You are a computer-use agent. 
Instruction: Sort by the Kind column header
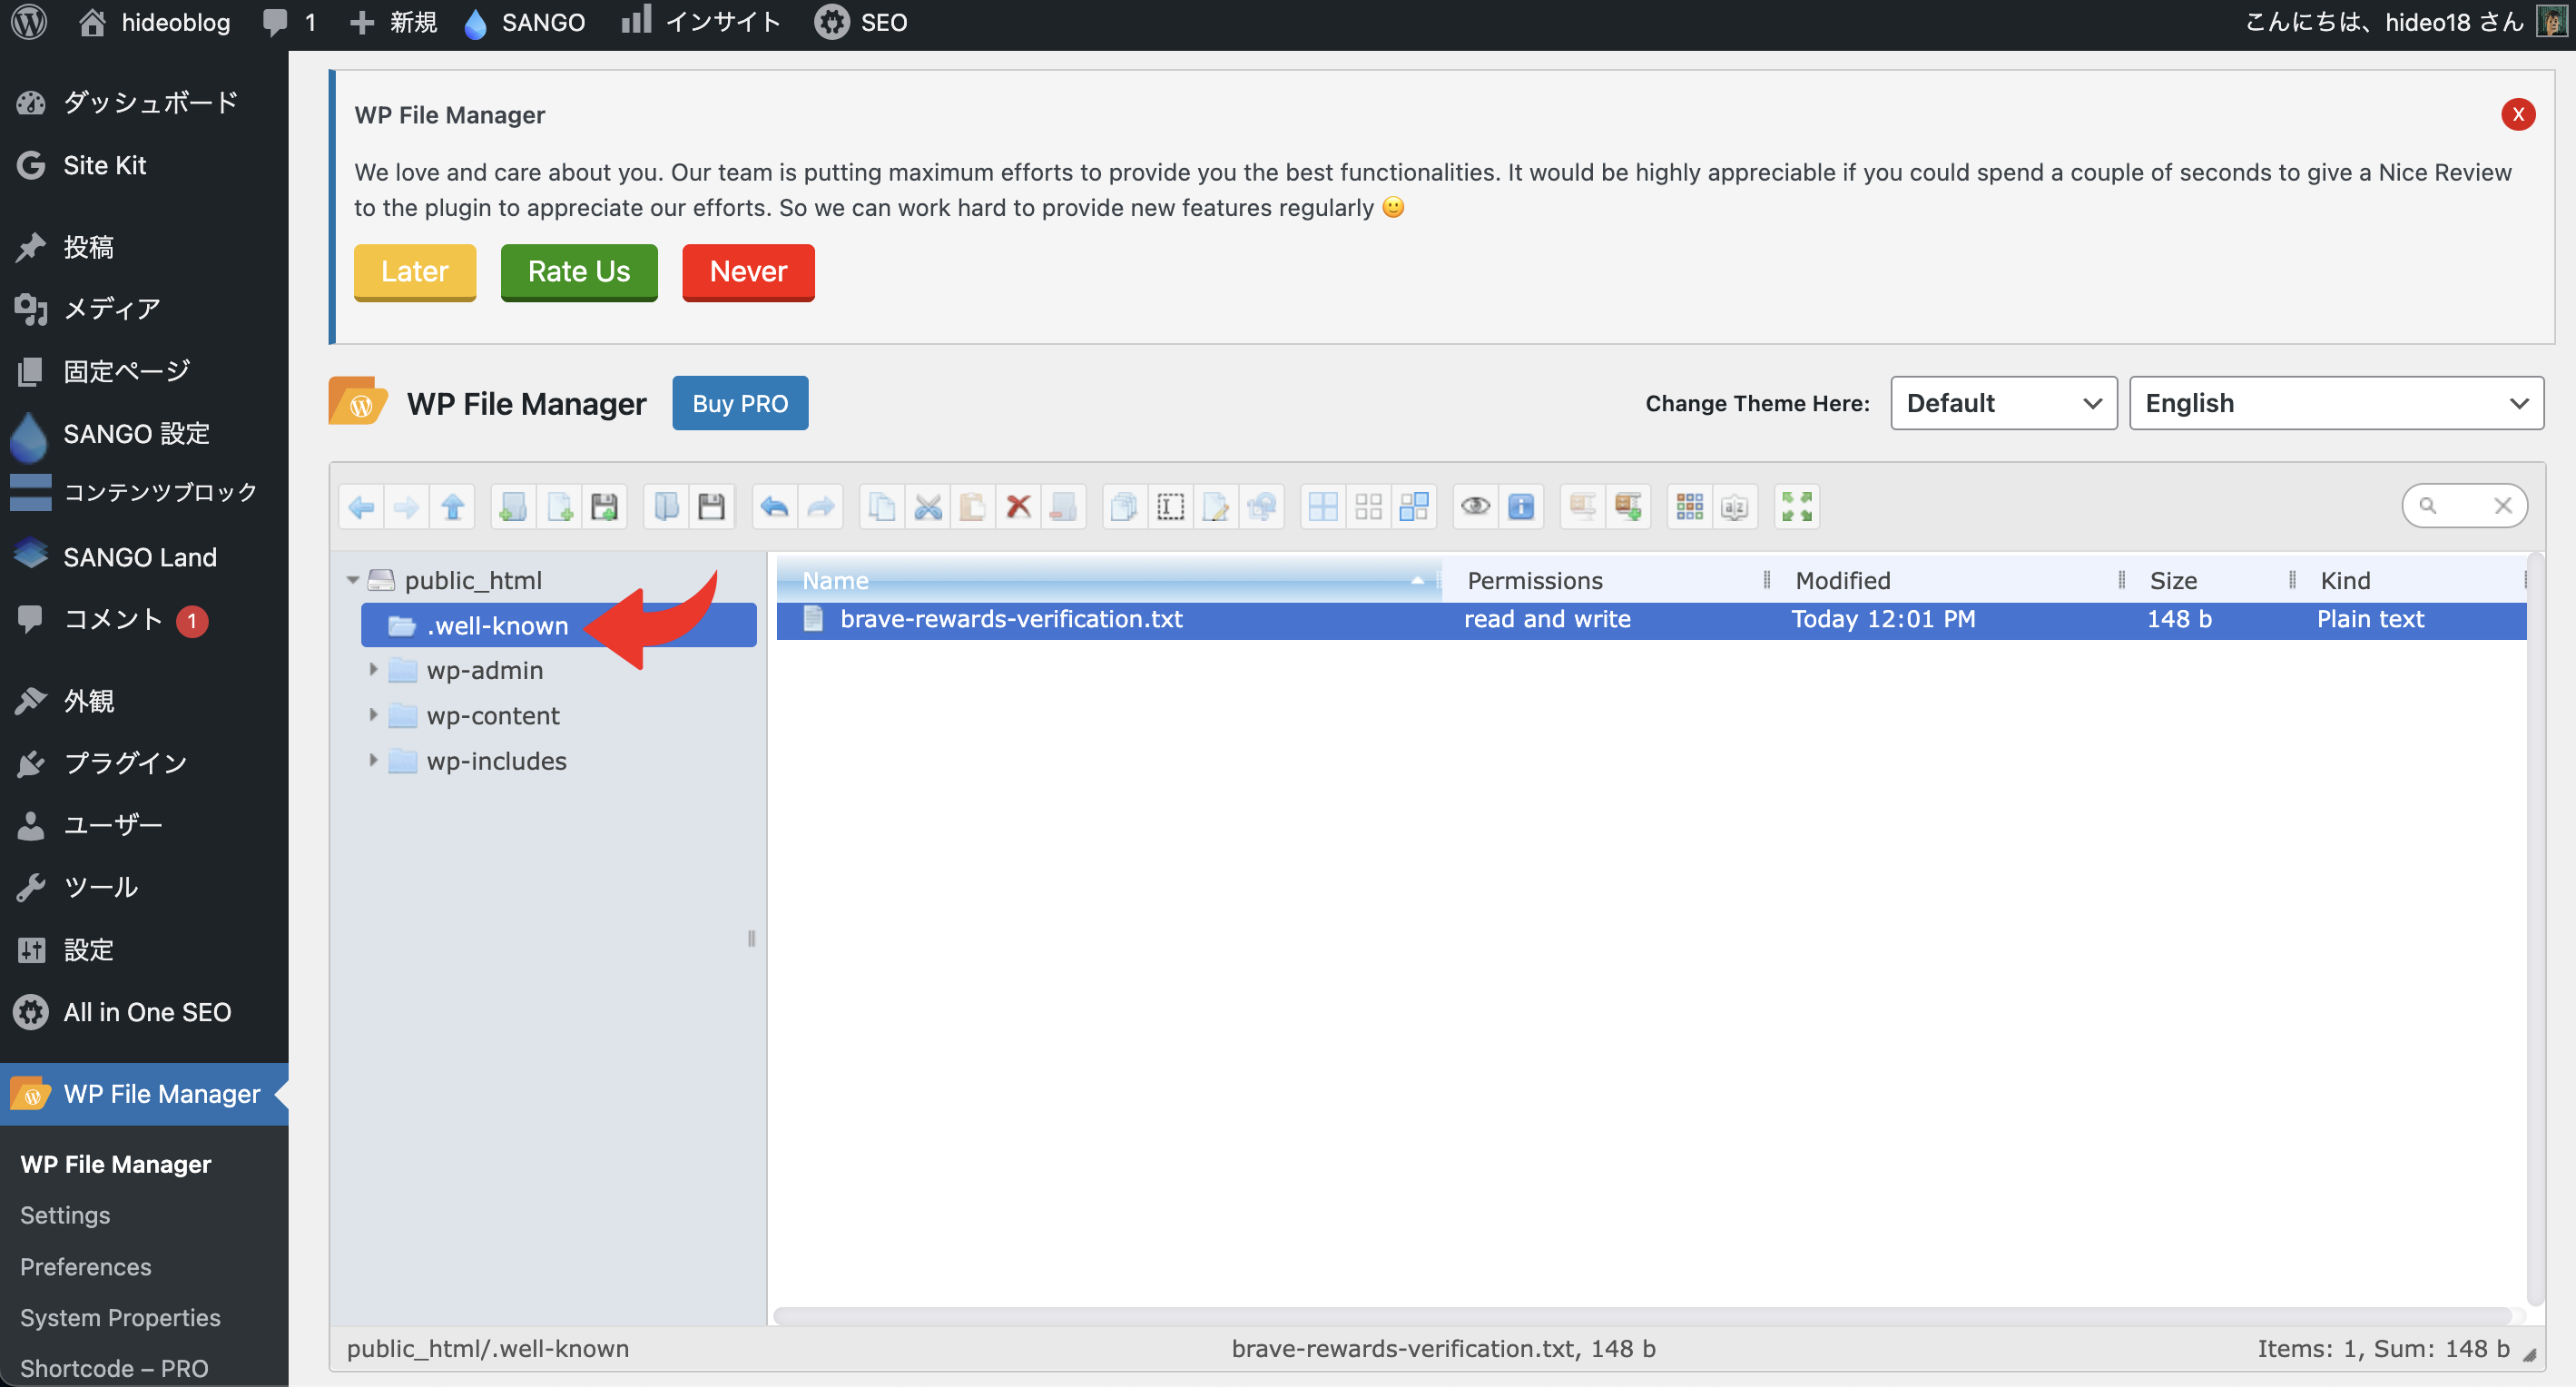(x=2411, y=580)
